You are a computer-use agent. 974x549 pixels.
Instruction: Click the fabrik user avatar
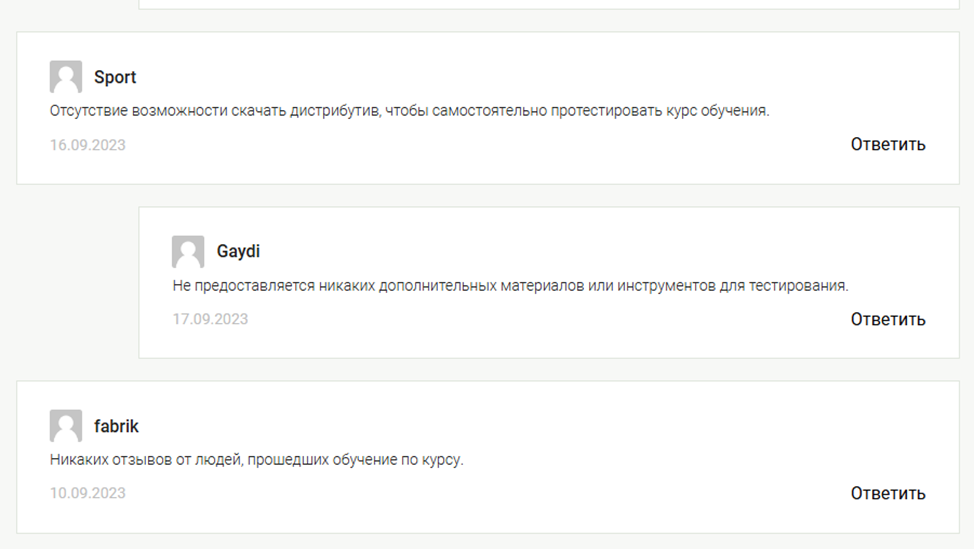[66, 426]
